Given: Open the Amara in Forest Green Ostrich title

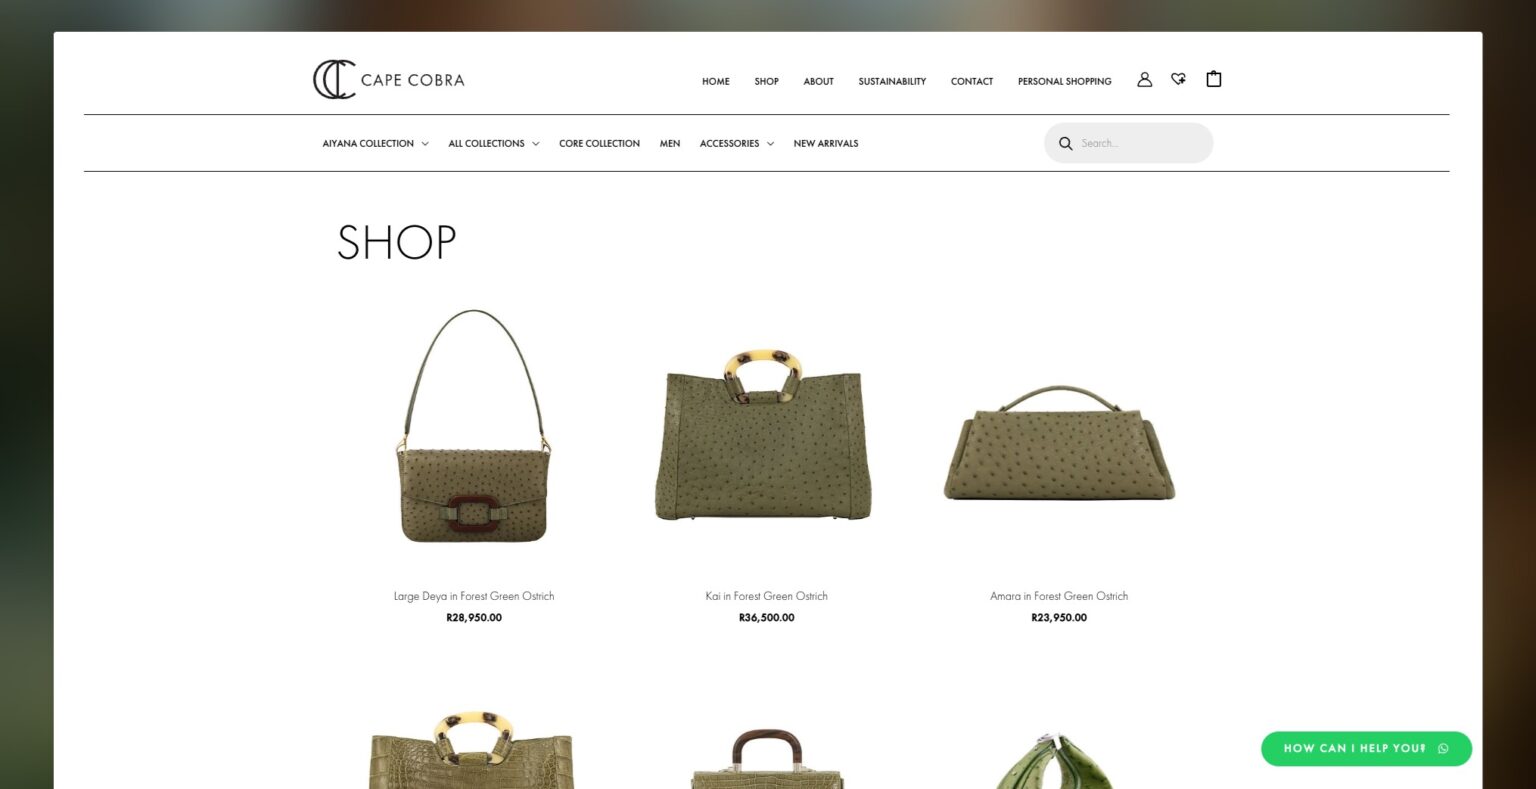Looking at the screenshot, I should pos(1059,596).
